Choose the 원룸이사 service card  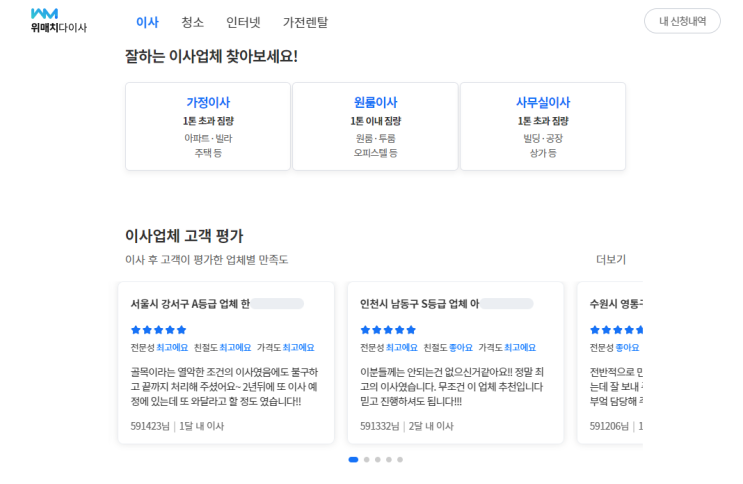coord(375,126)
